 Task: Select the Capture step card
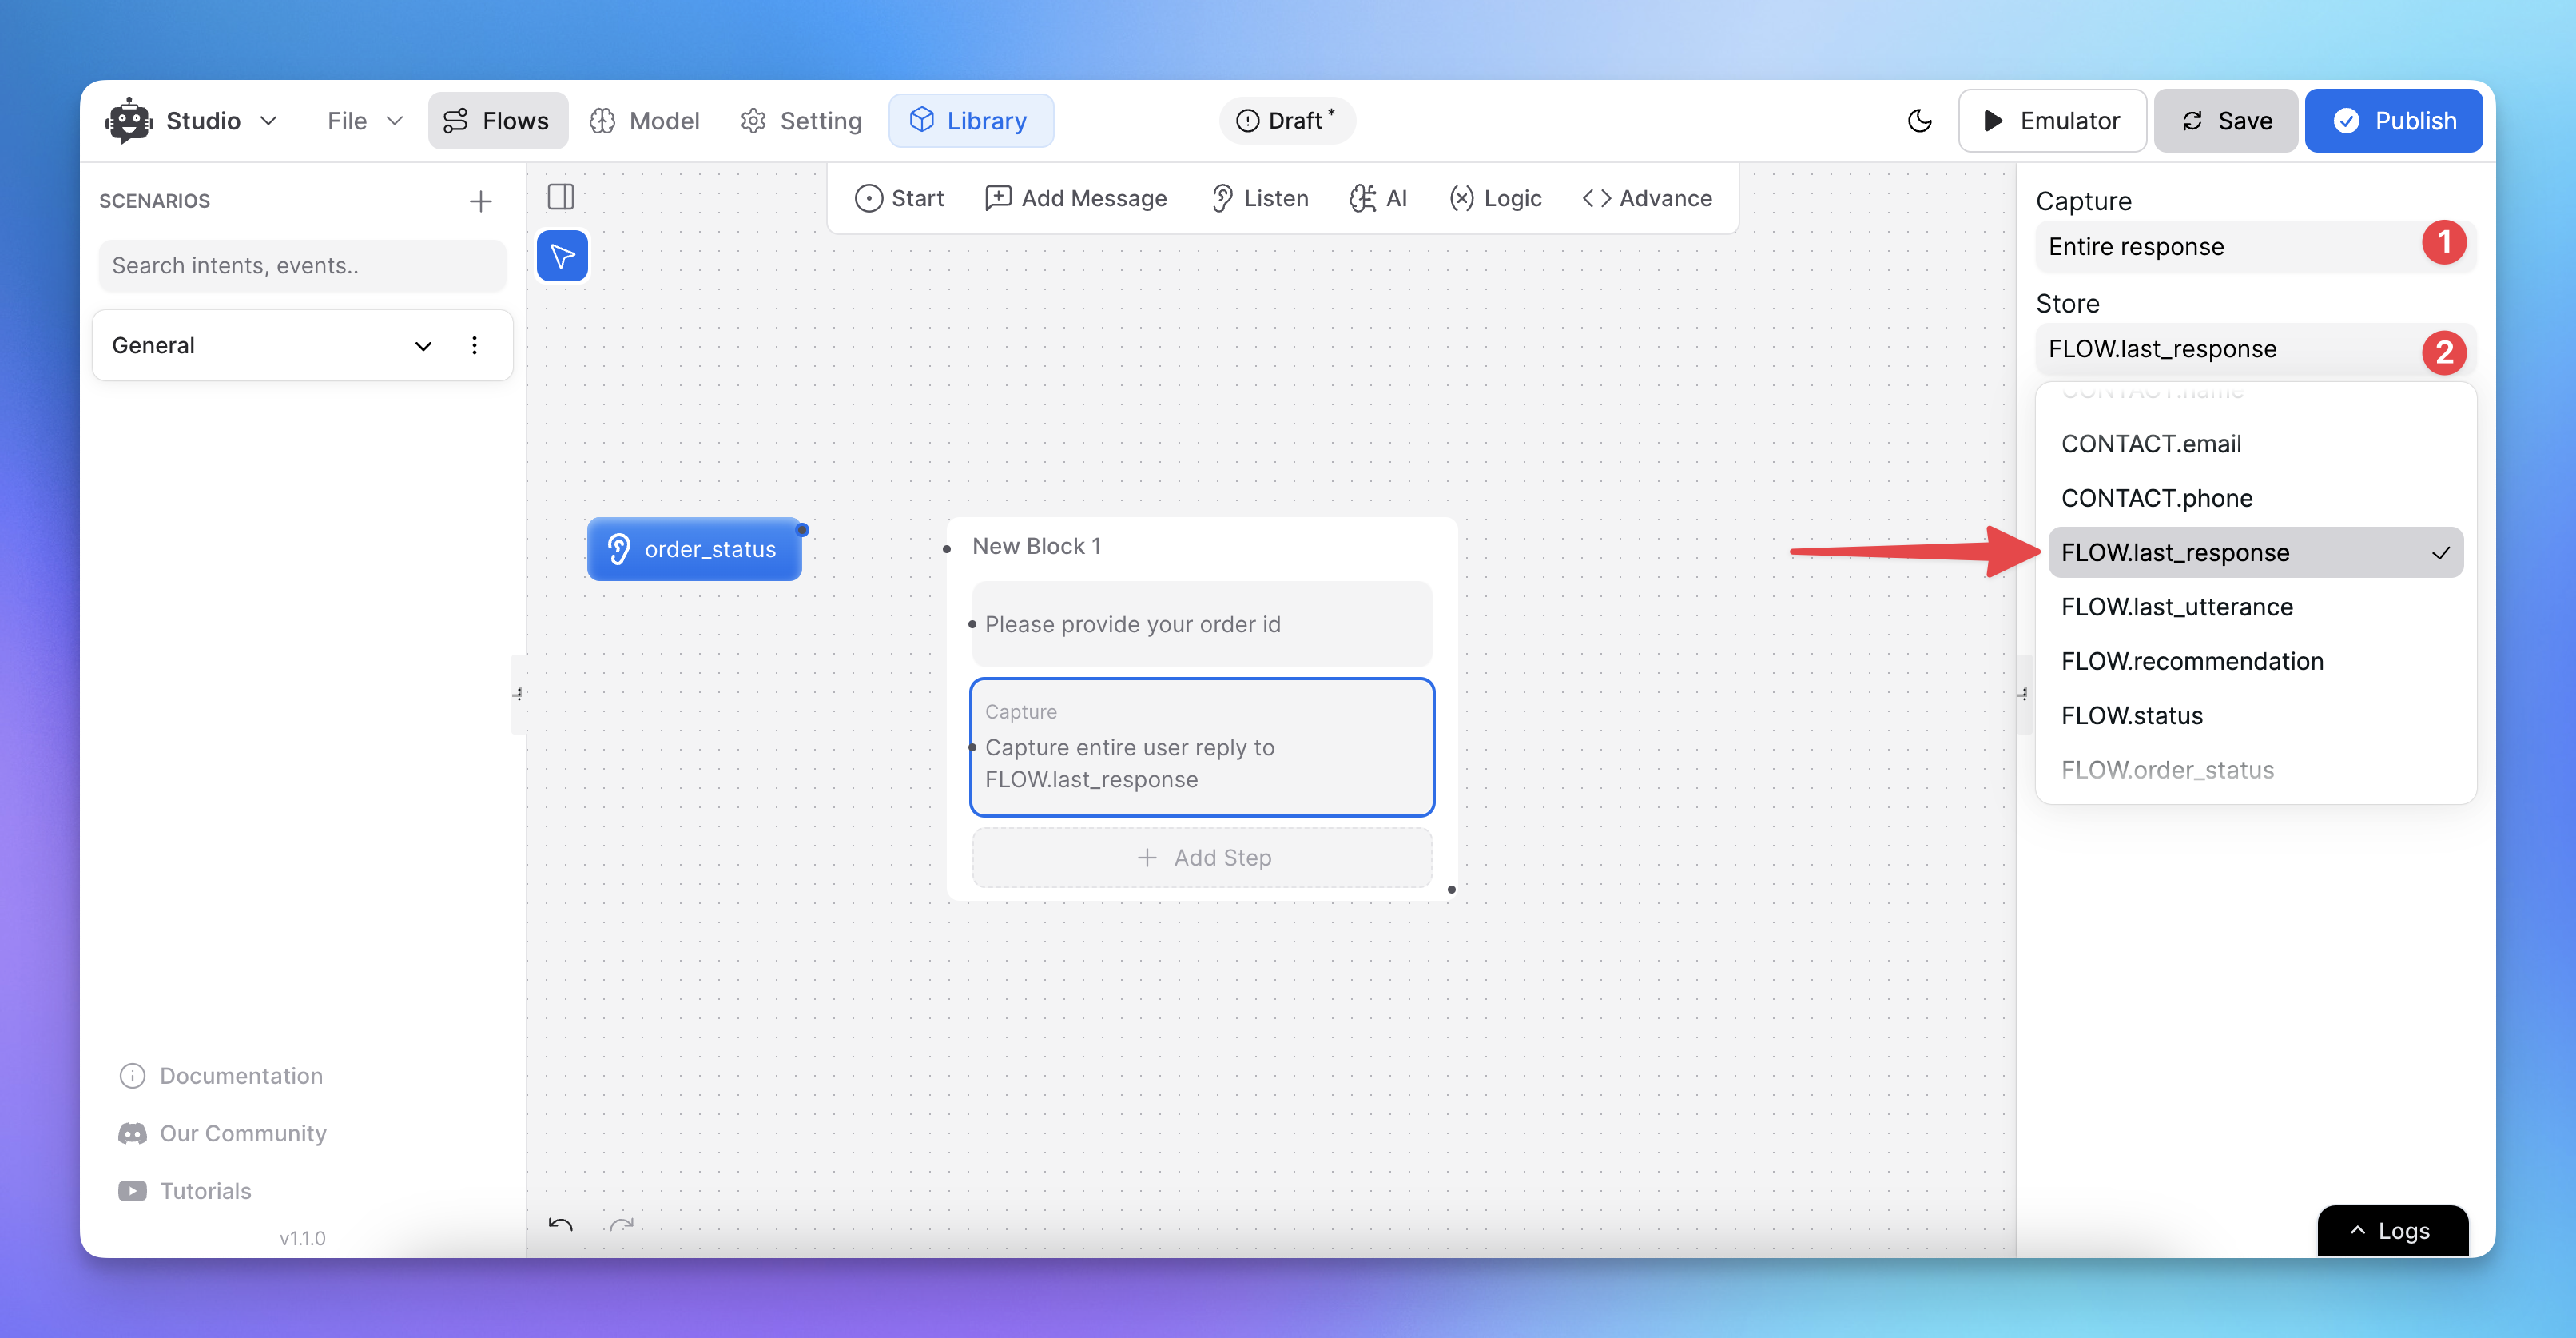[x=1202, y=747]
